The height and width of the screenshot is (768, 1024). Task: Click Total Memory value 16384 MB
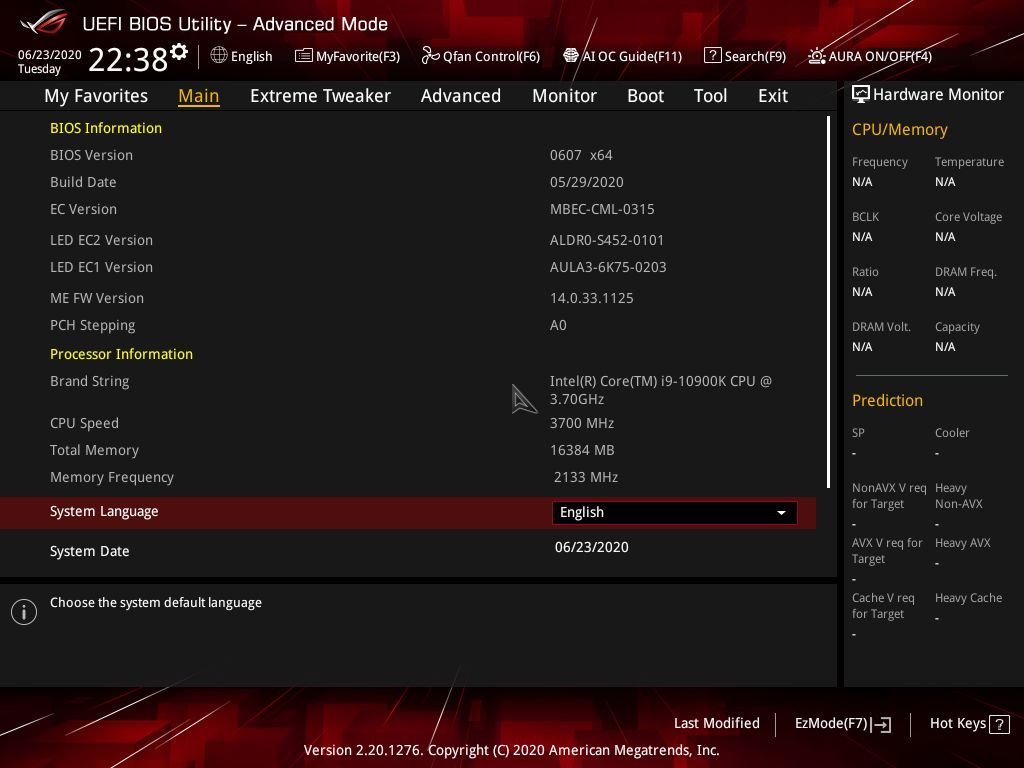pos(582,450)
